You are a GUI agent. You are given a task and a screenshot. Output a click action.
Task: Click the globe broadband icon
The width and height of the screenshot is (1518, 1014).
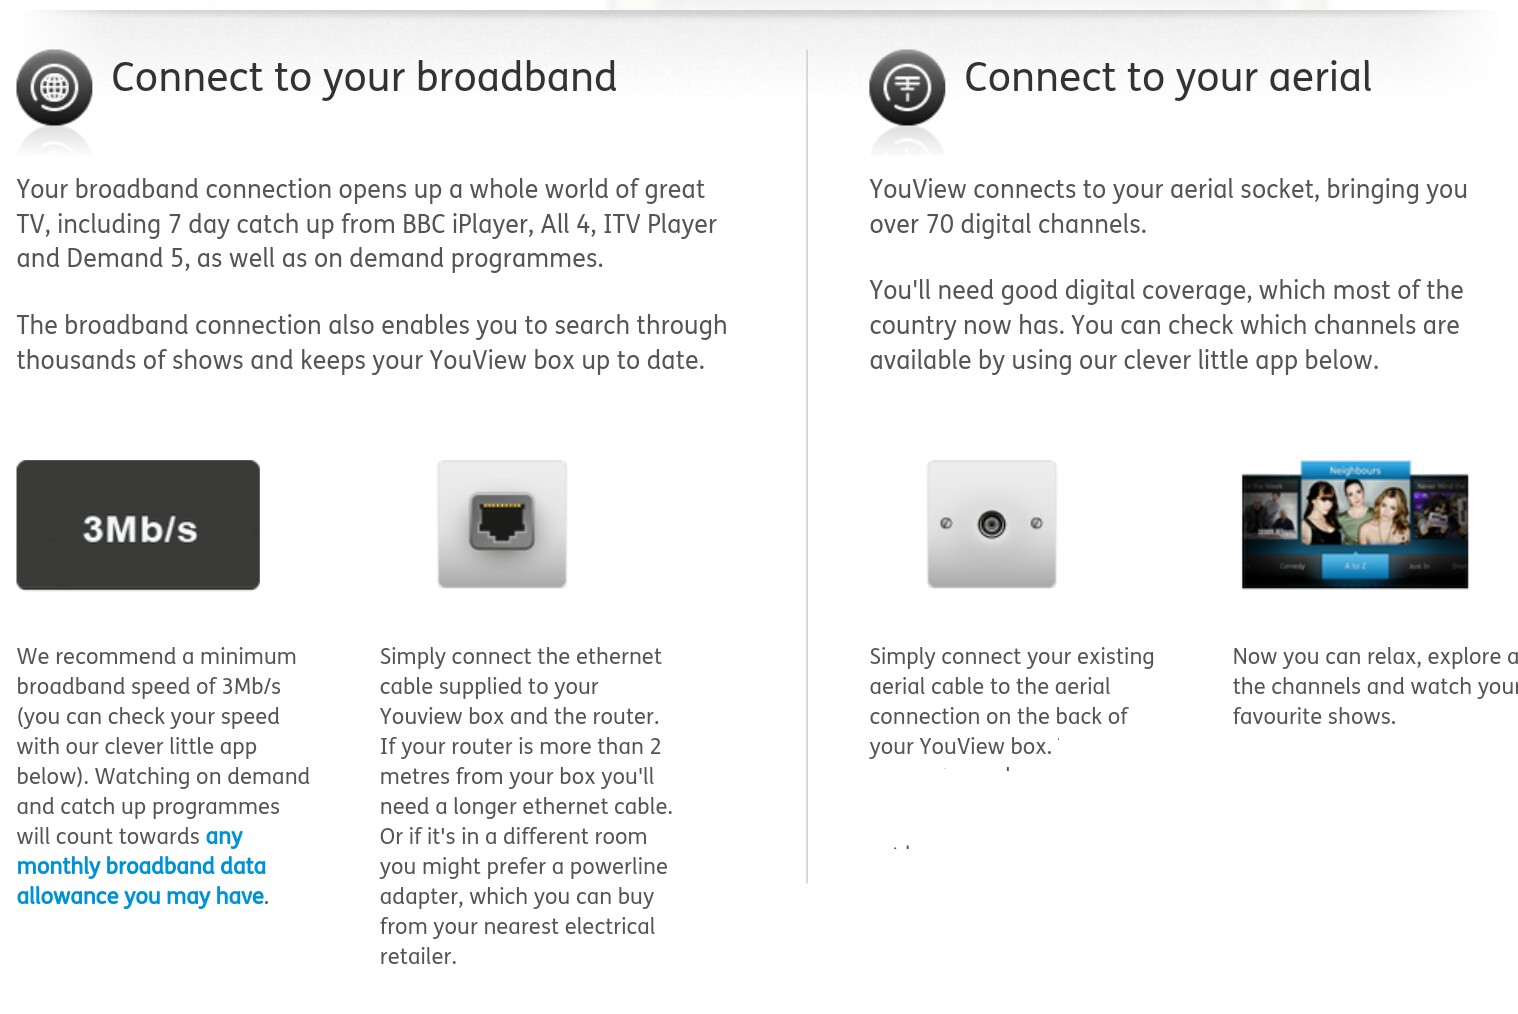coord(54,88)
